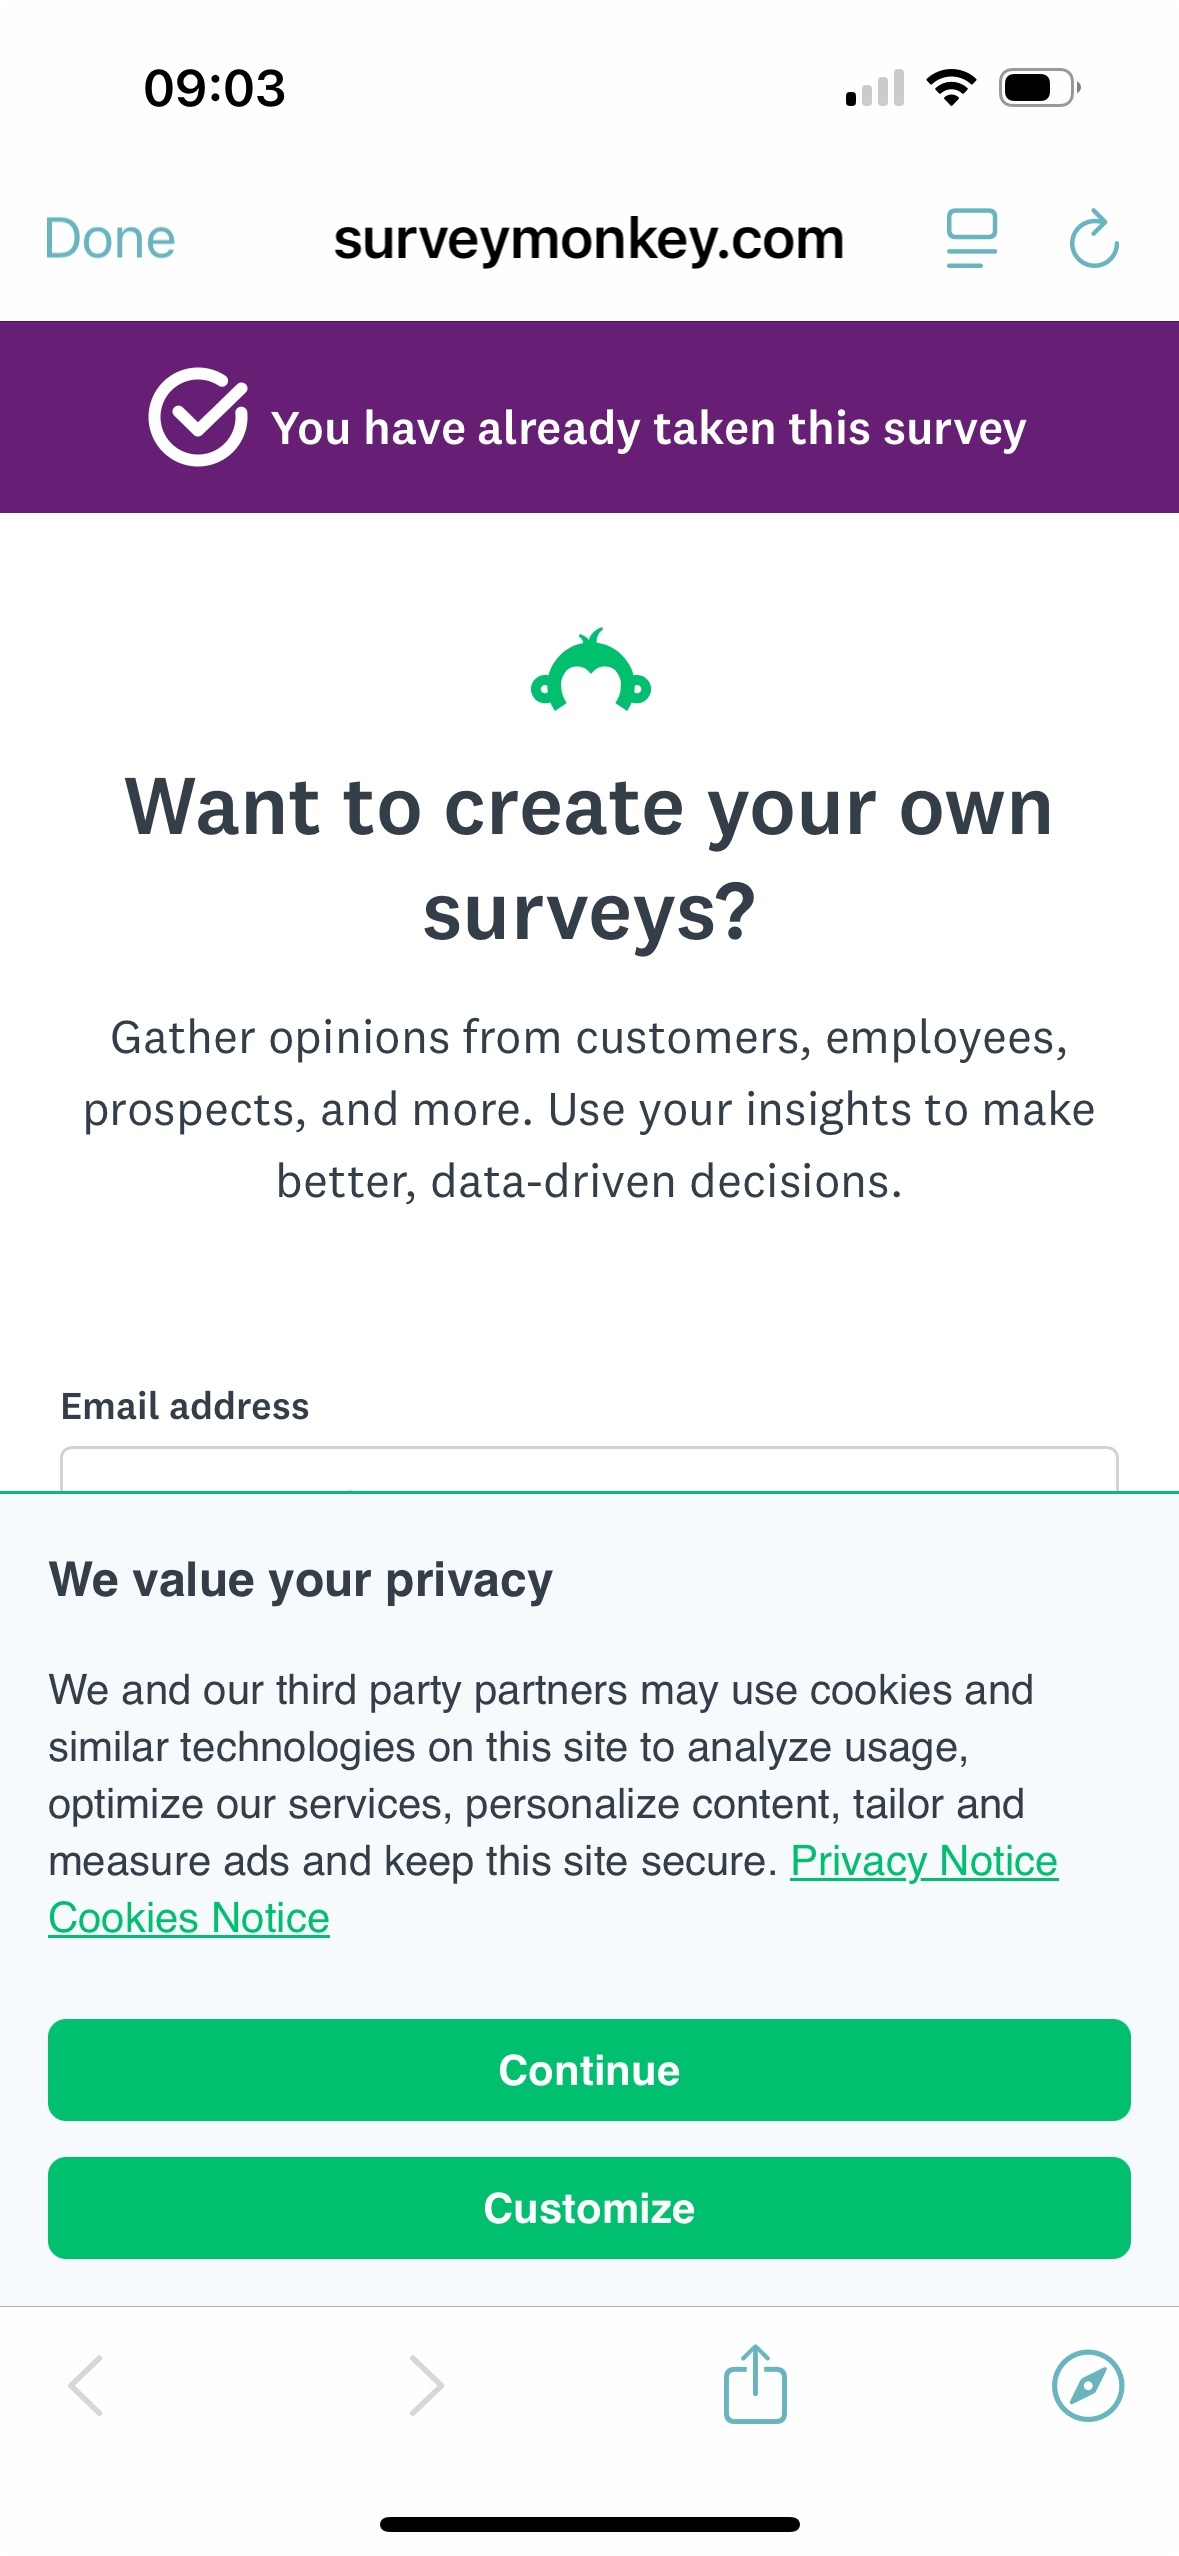
Task: Open the page in Safari compass icon
Action: coord(1088,2385)
